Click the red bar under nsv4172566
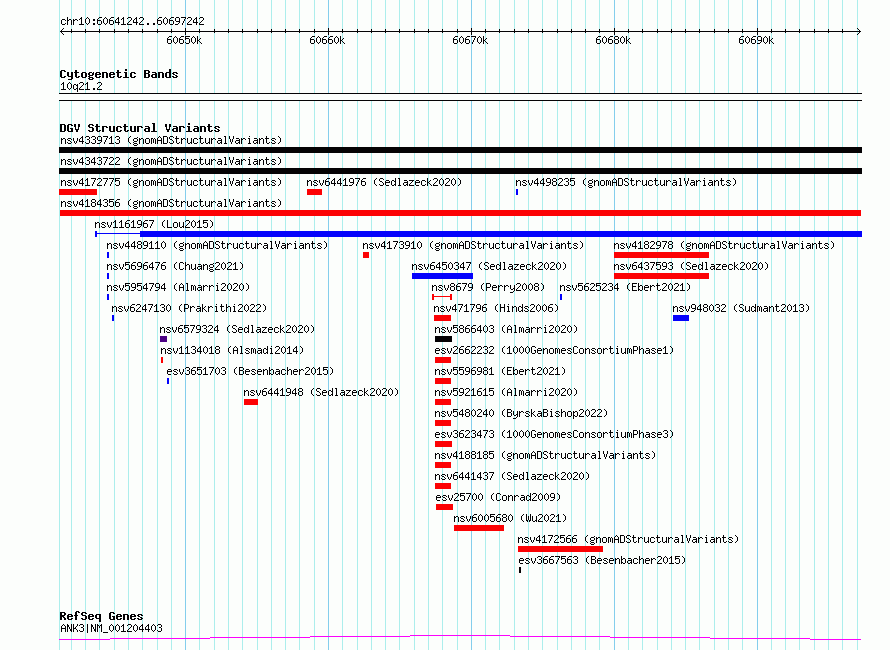Screen dimensions: 890x650 (x=560, y=549)
